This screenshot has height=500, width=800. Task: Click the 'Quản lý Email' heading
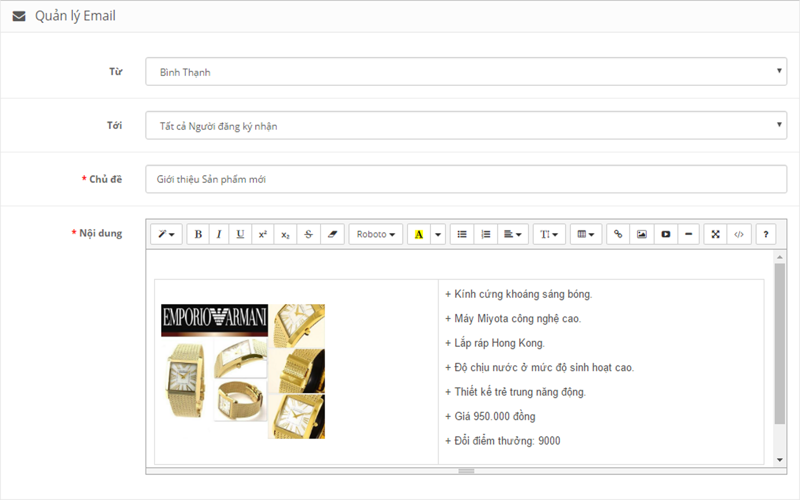pyautogui.click(x=75, y=16)
